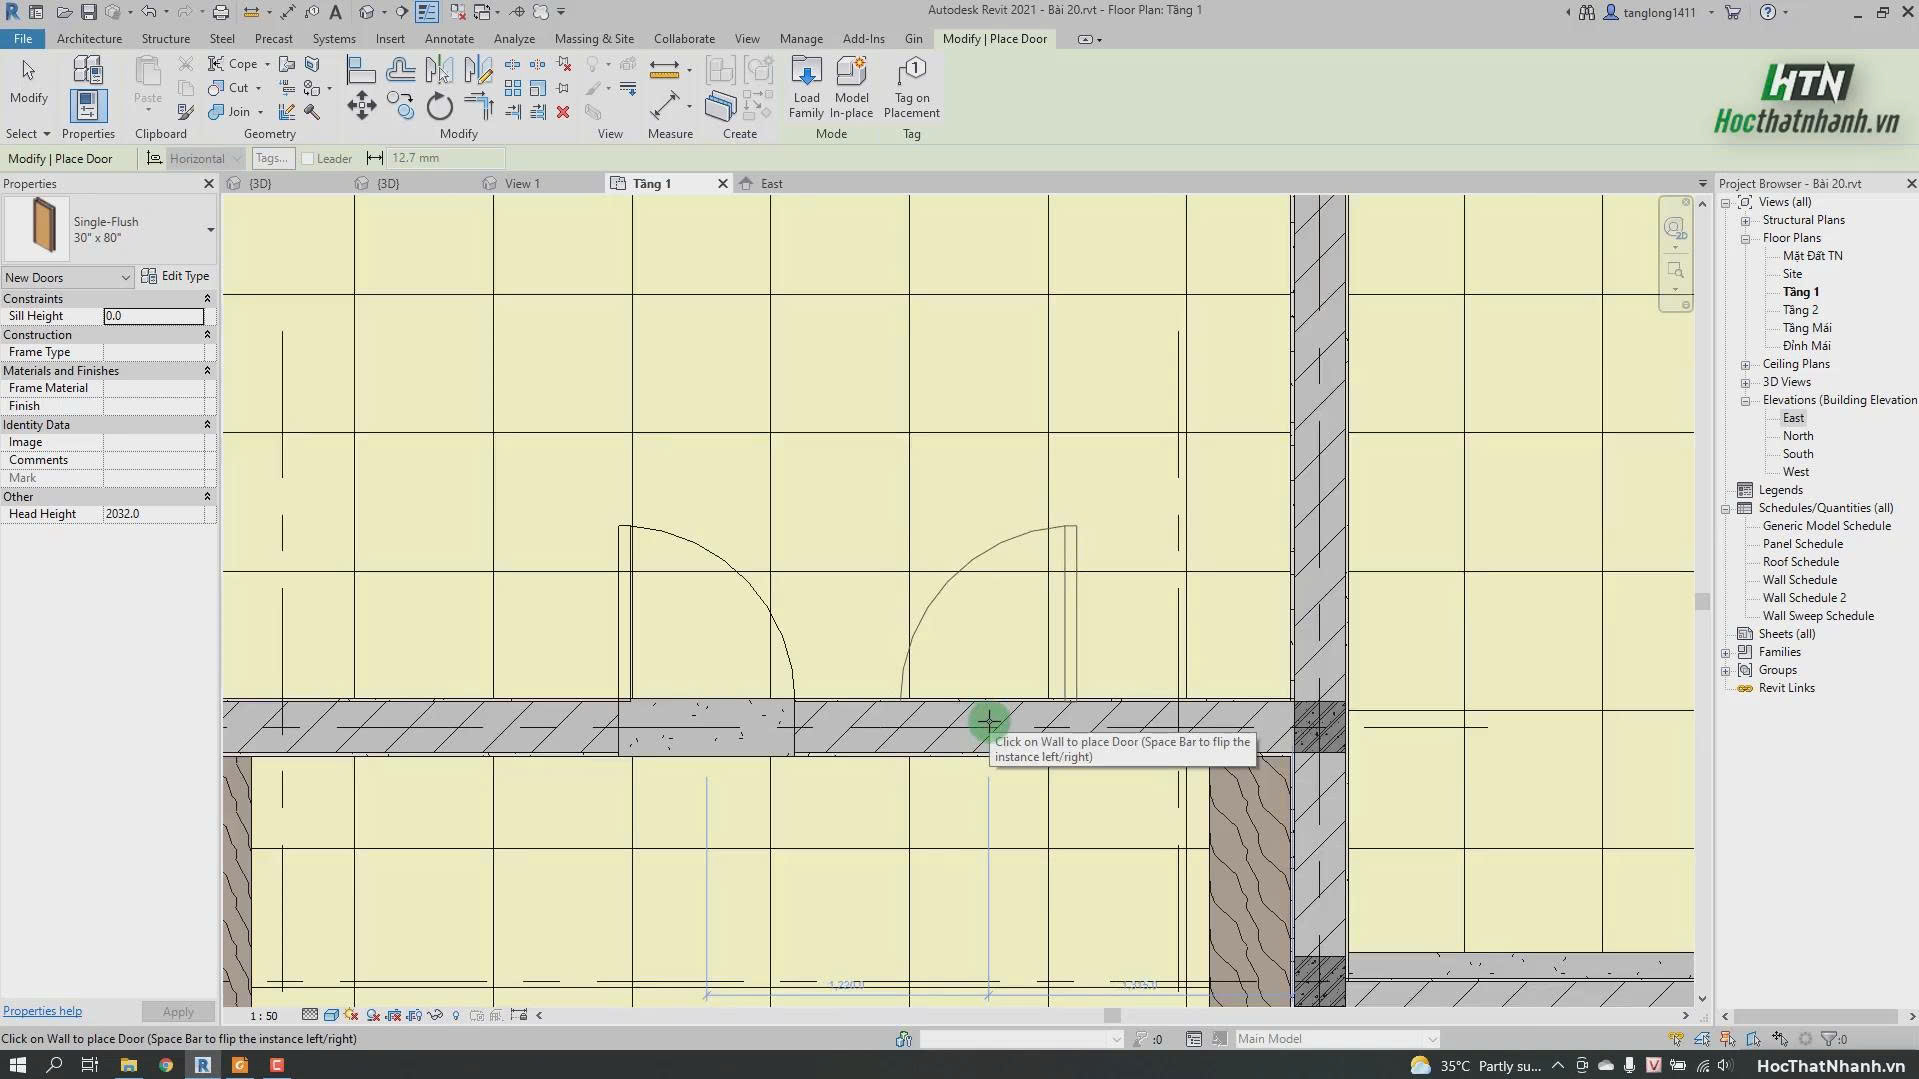Image resolution: width=1919 pixels, height=1079 pixels.
Task: Open the New Doors filter dropdown
Action: pyautogui.click(x=67, y=277)
